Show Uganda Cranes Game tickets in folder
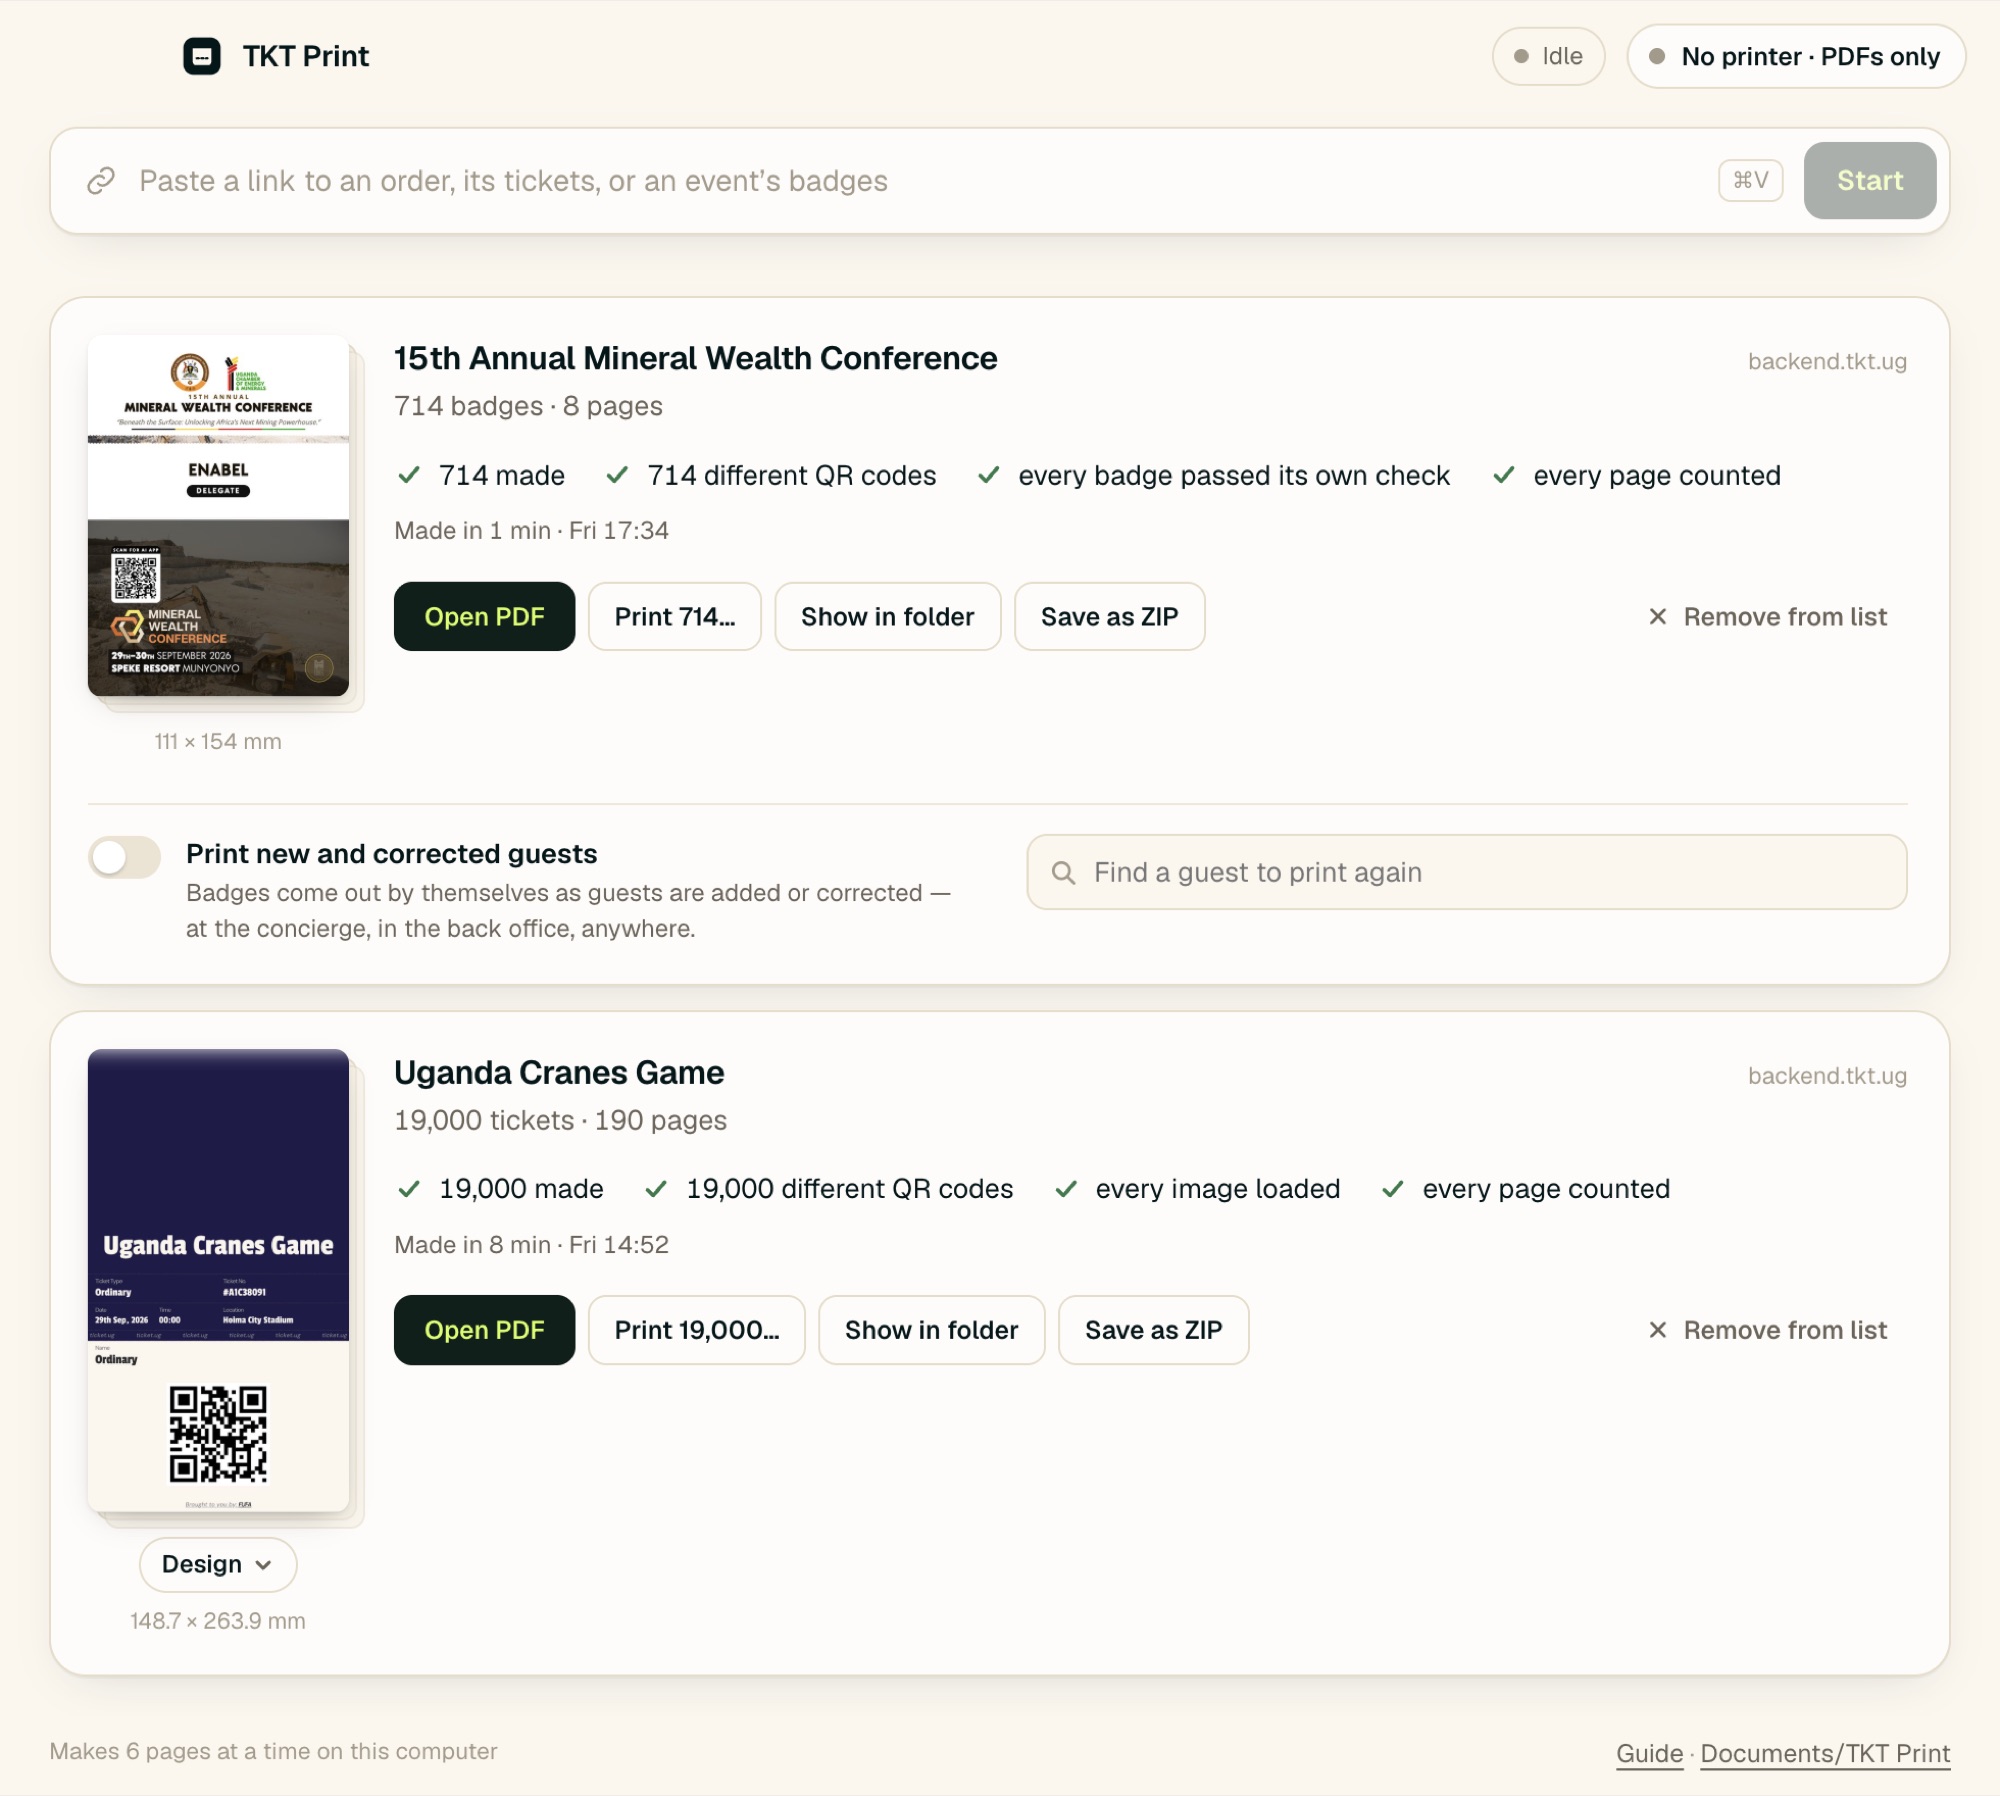This screenshot has height=1796, width=2000. 931,1330
